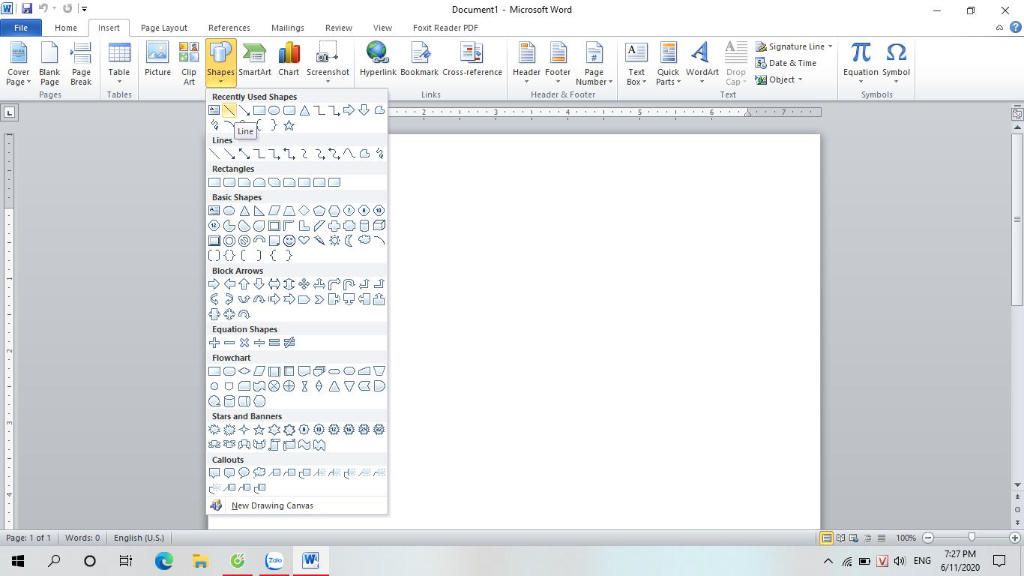Click the 100% zoom level button
The image size is (1024, 576).
pyautogui.click(x=906, y=538)
